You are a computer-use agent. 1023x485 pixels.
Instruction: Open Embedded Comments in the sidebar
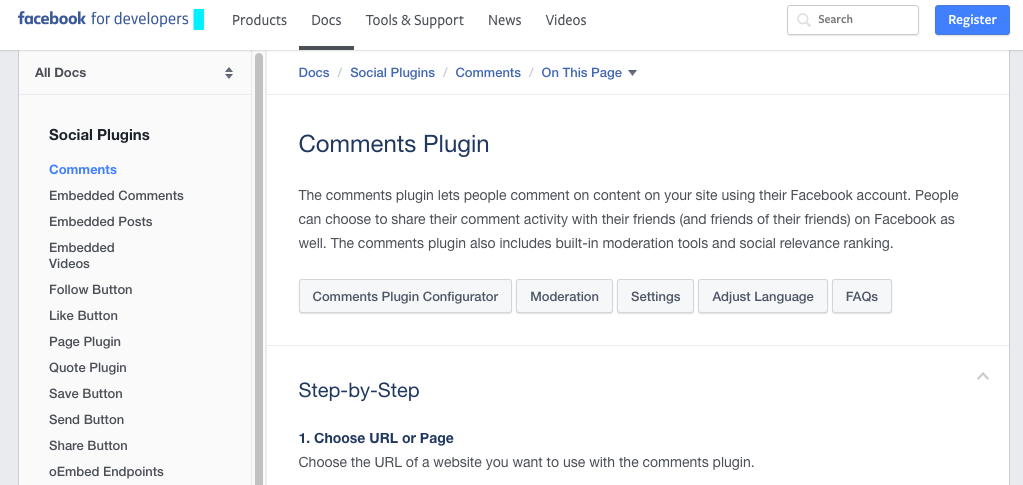[x=116, y=196]
